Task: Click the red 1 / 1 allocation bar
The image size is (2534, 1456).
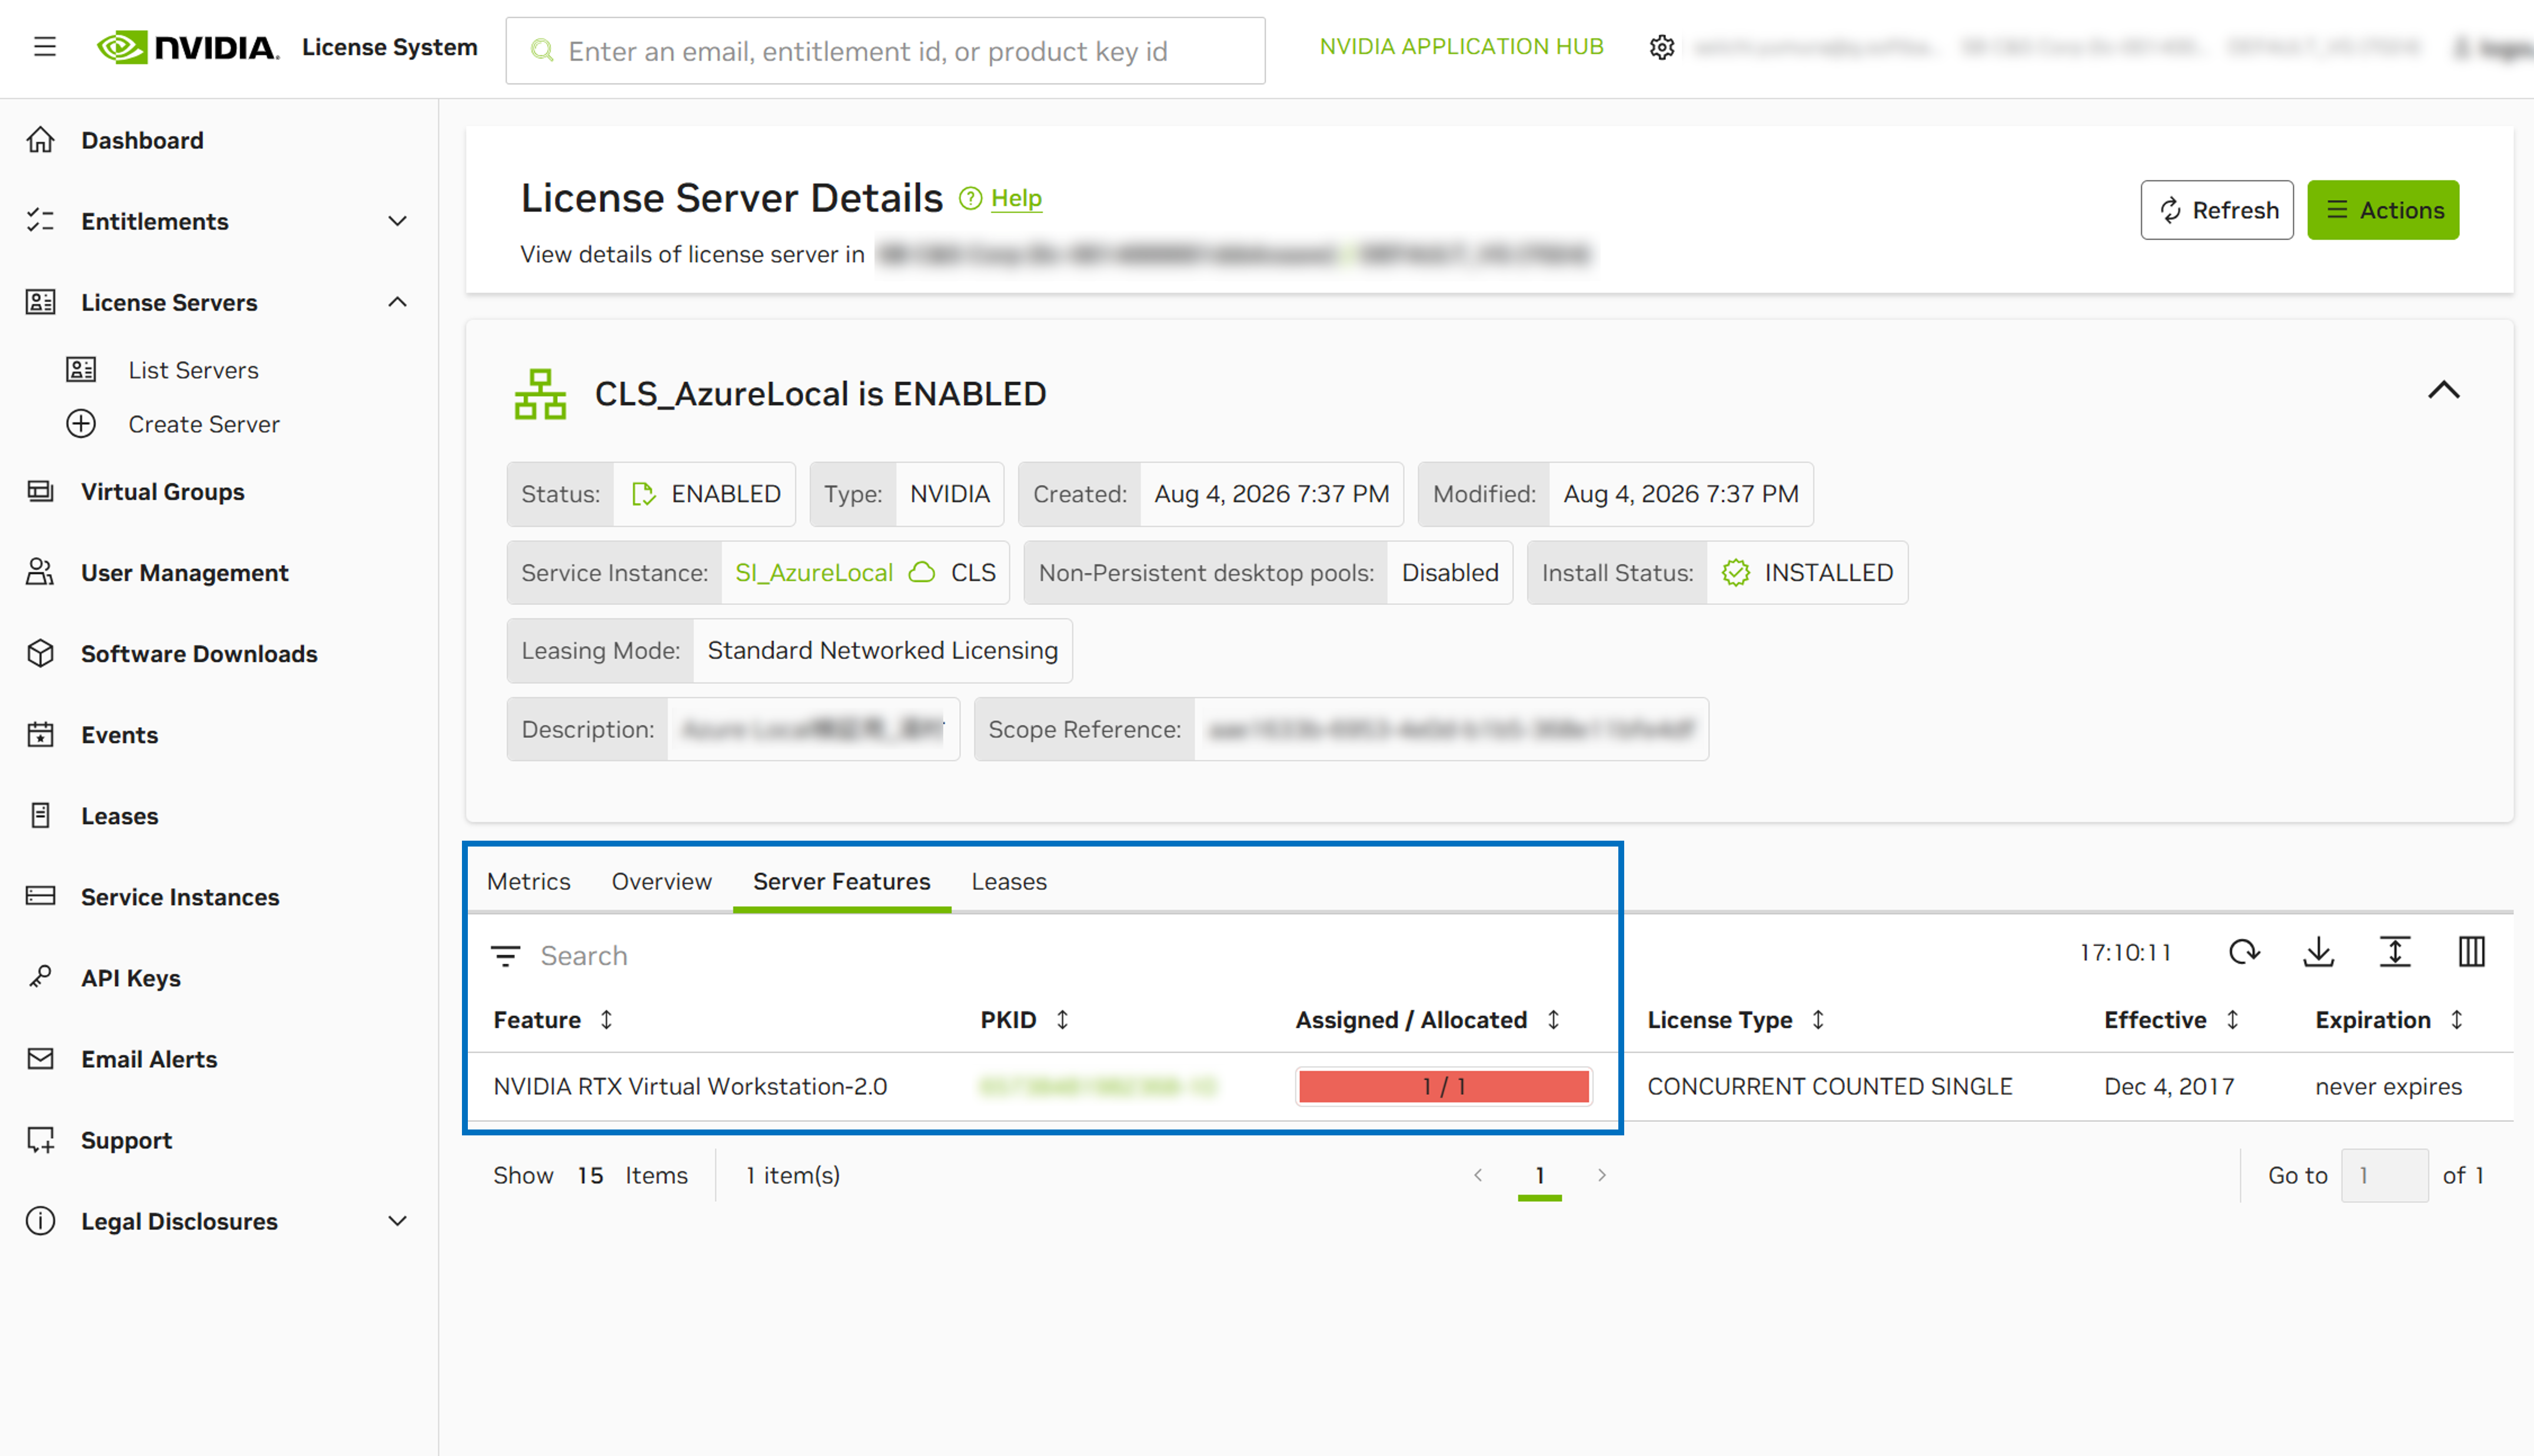Action: click(1443, 1086)
